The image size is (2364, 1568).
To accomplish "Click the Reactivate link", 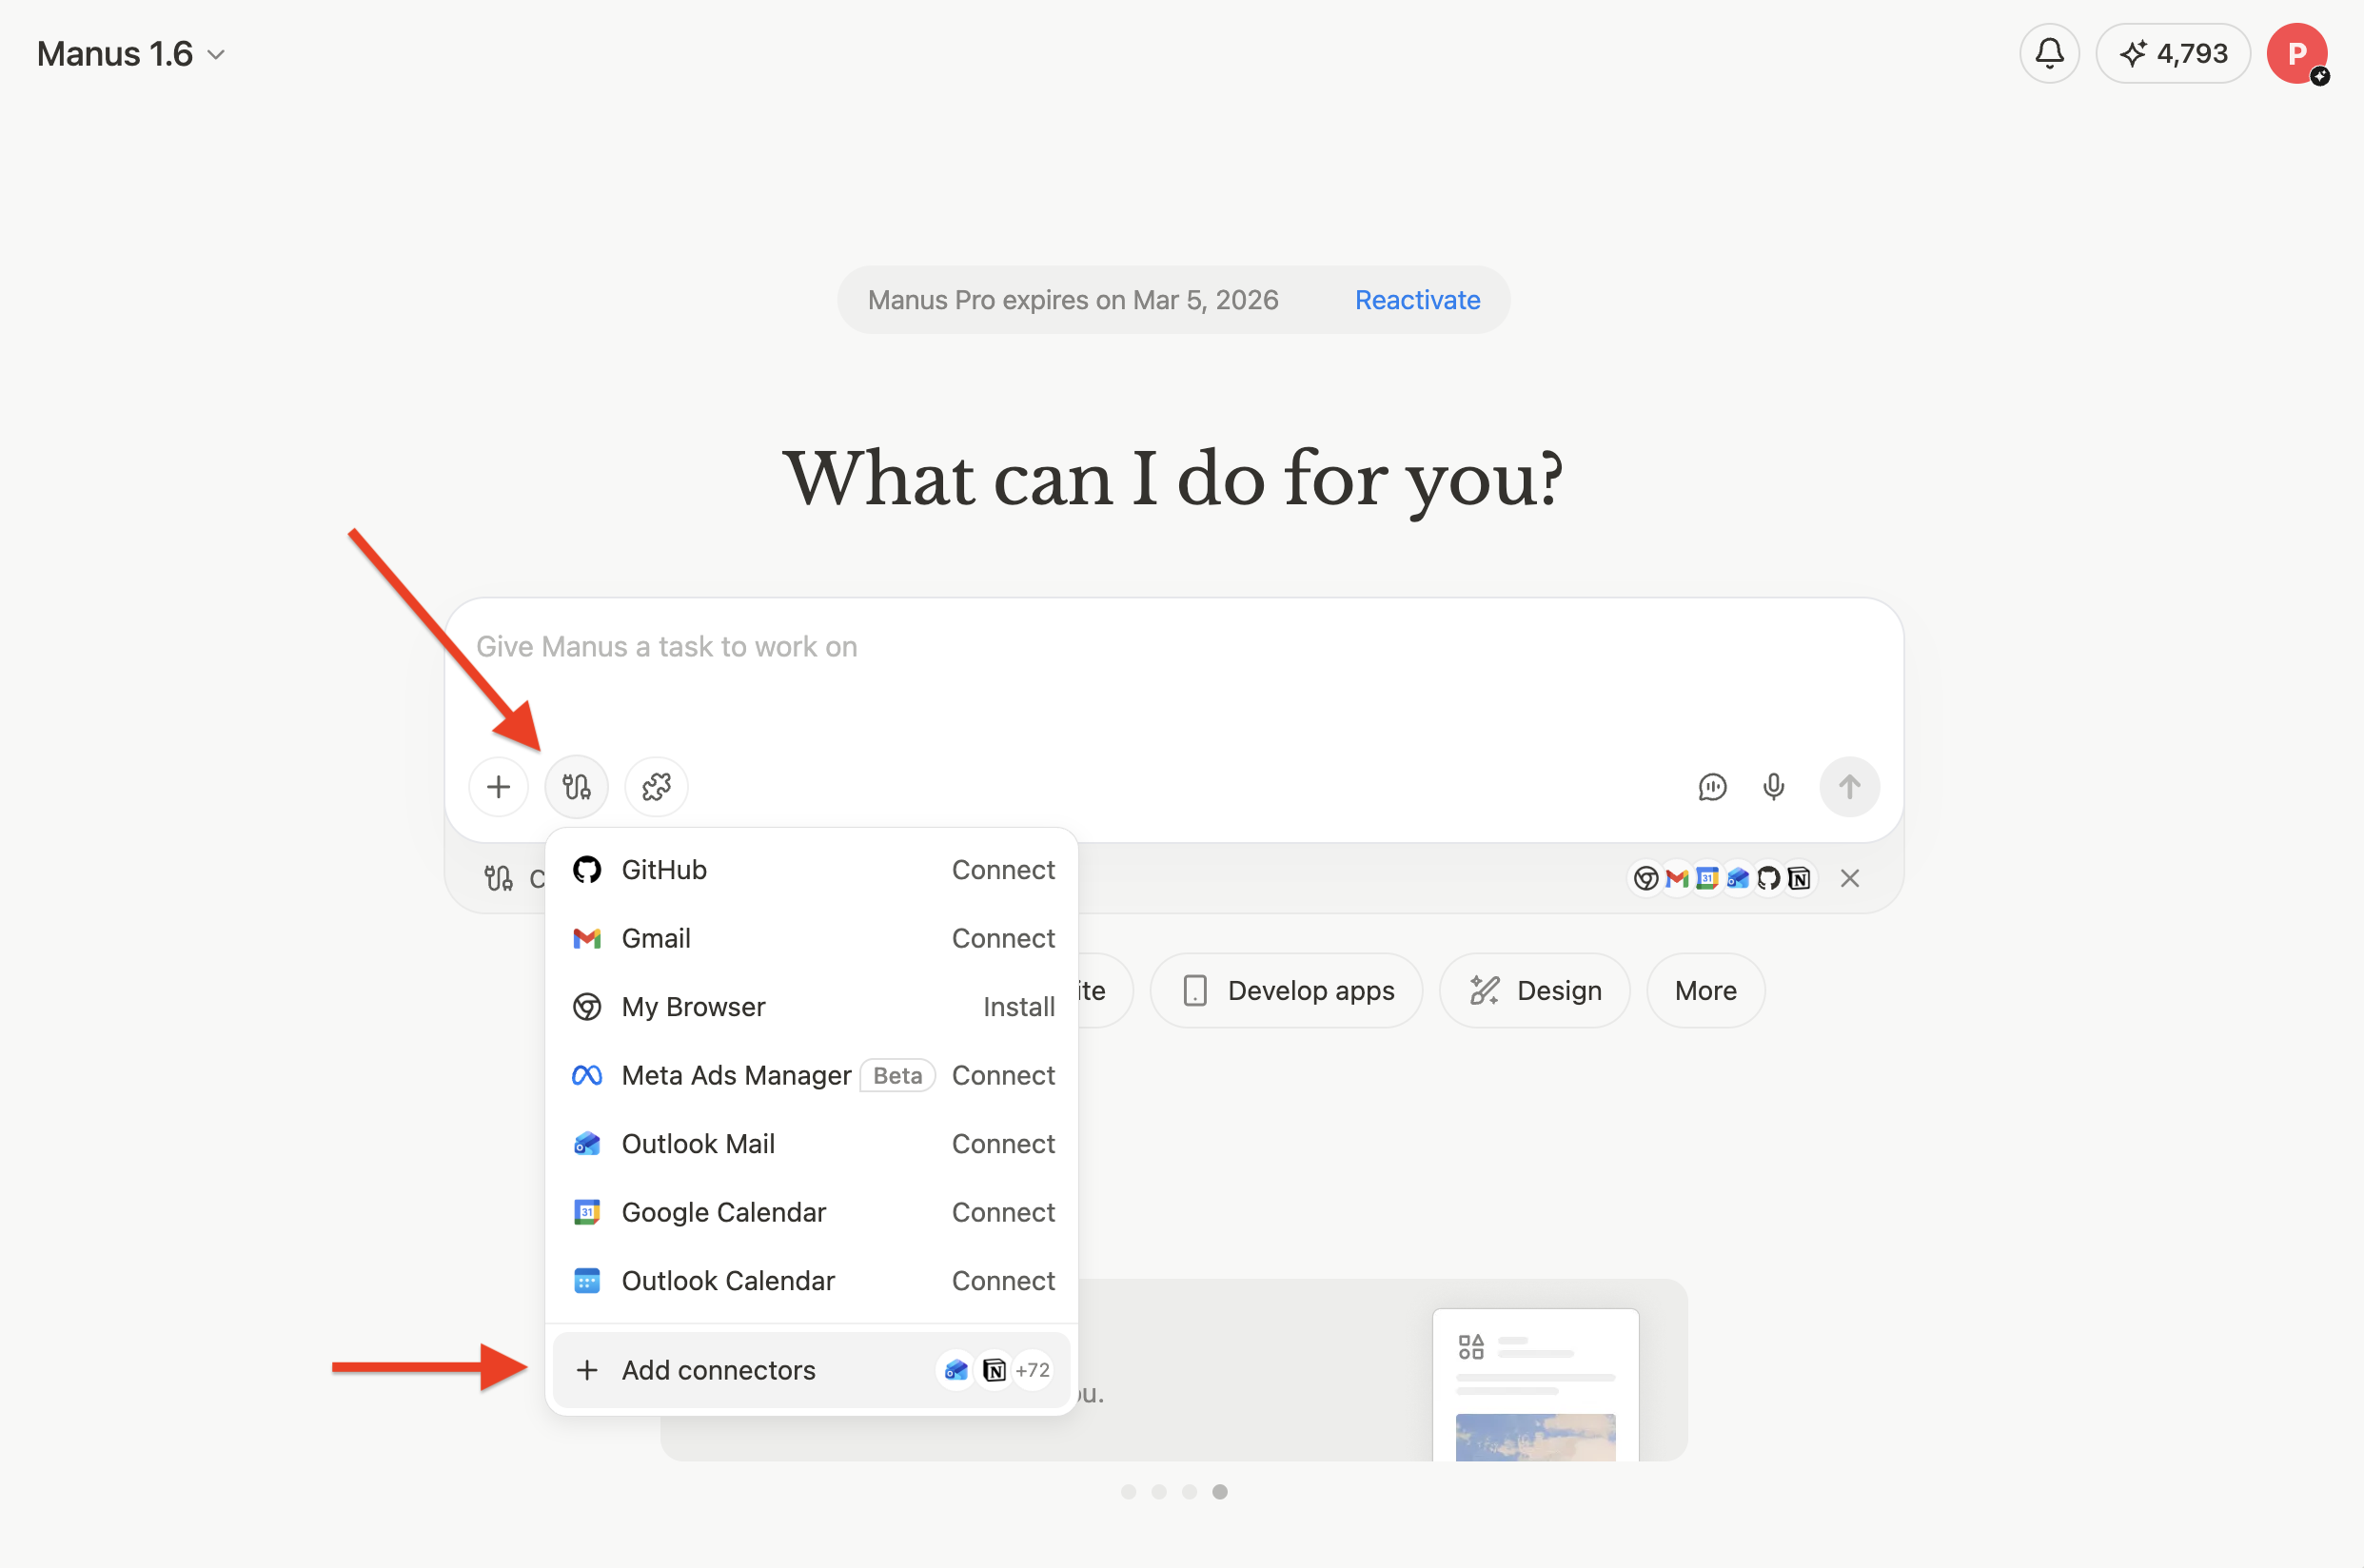I will tap(1417, 300).
